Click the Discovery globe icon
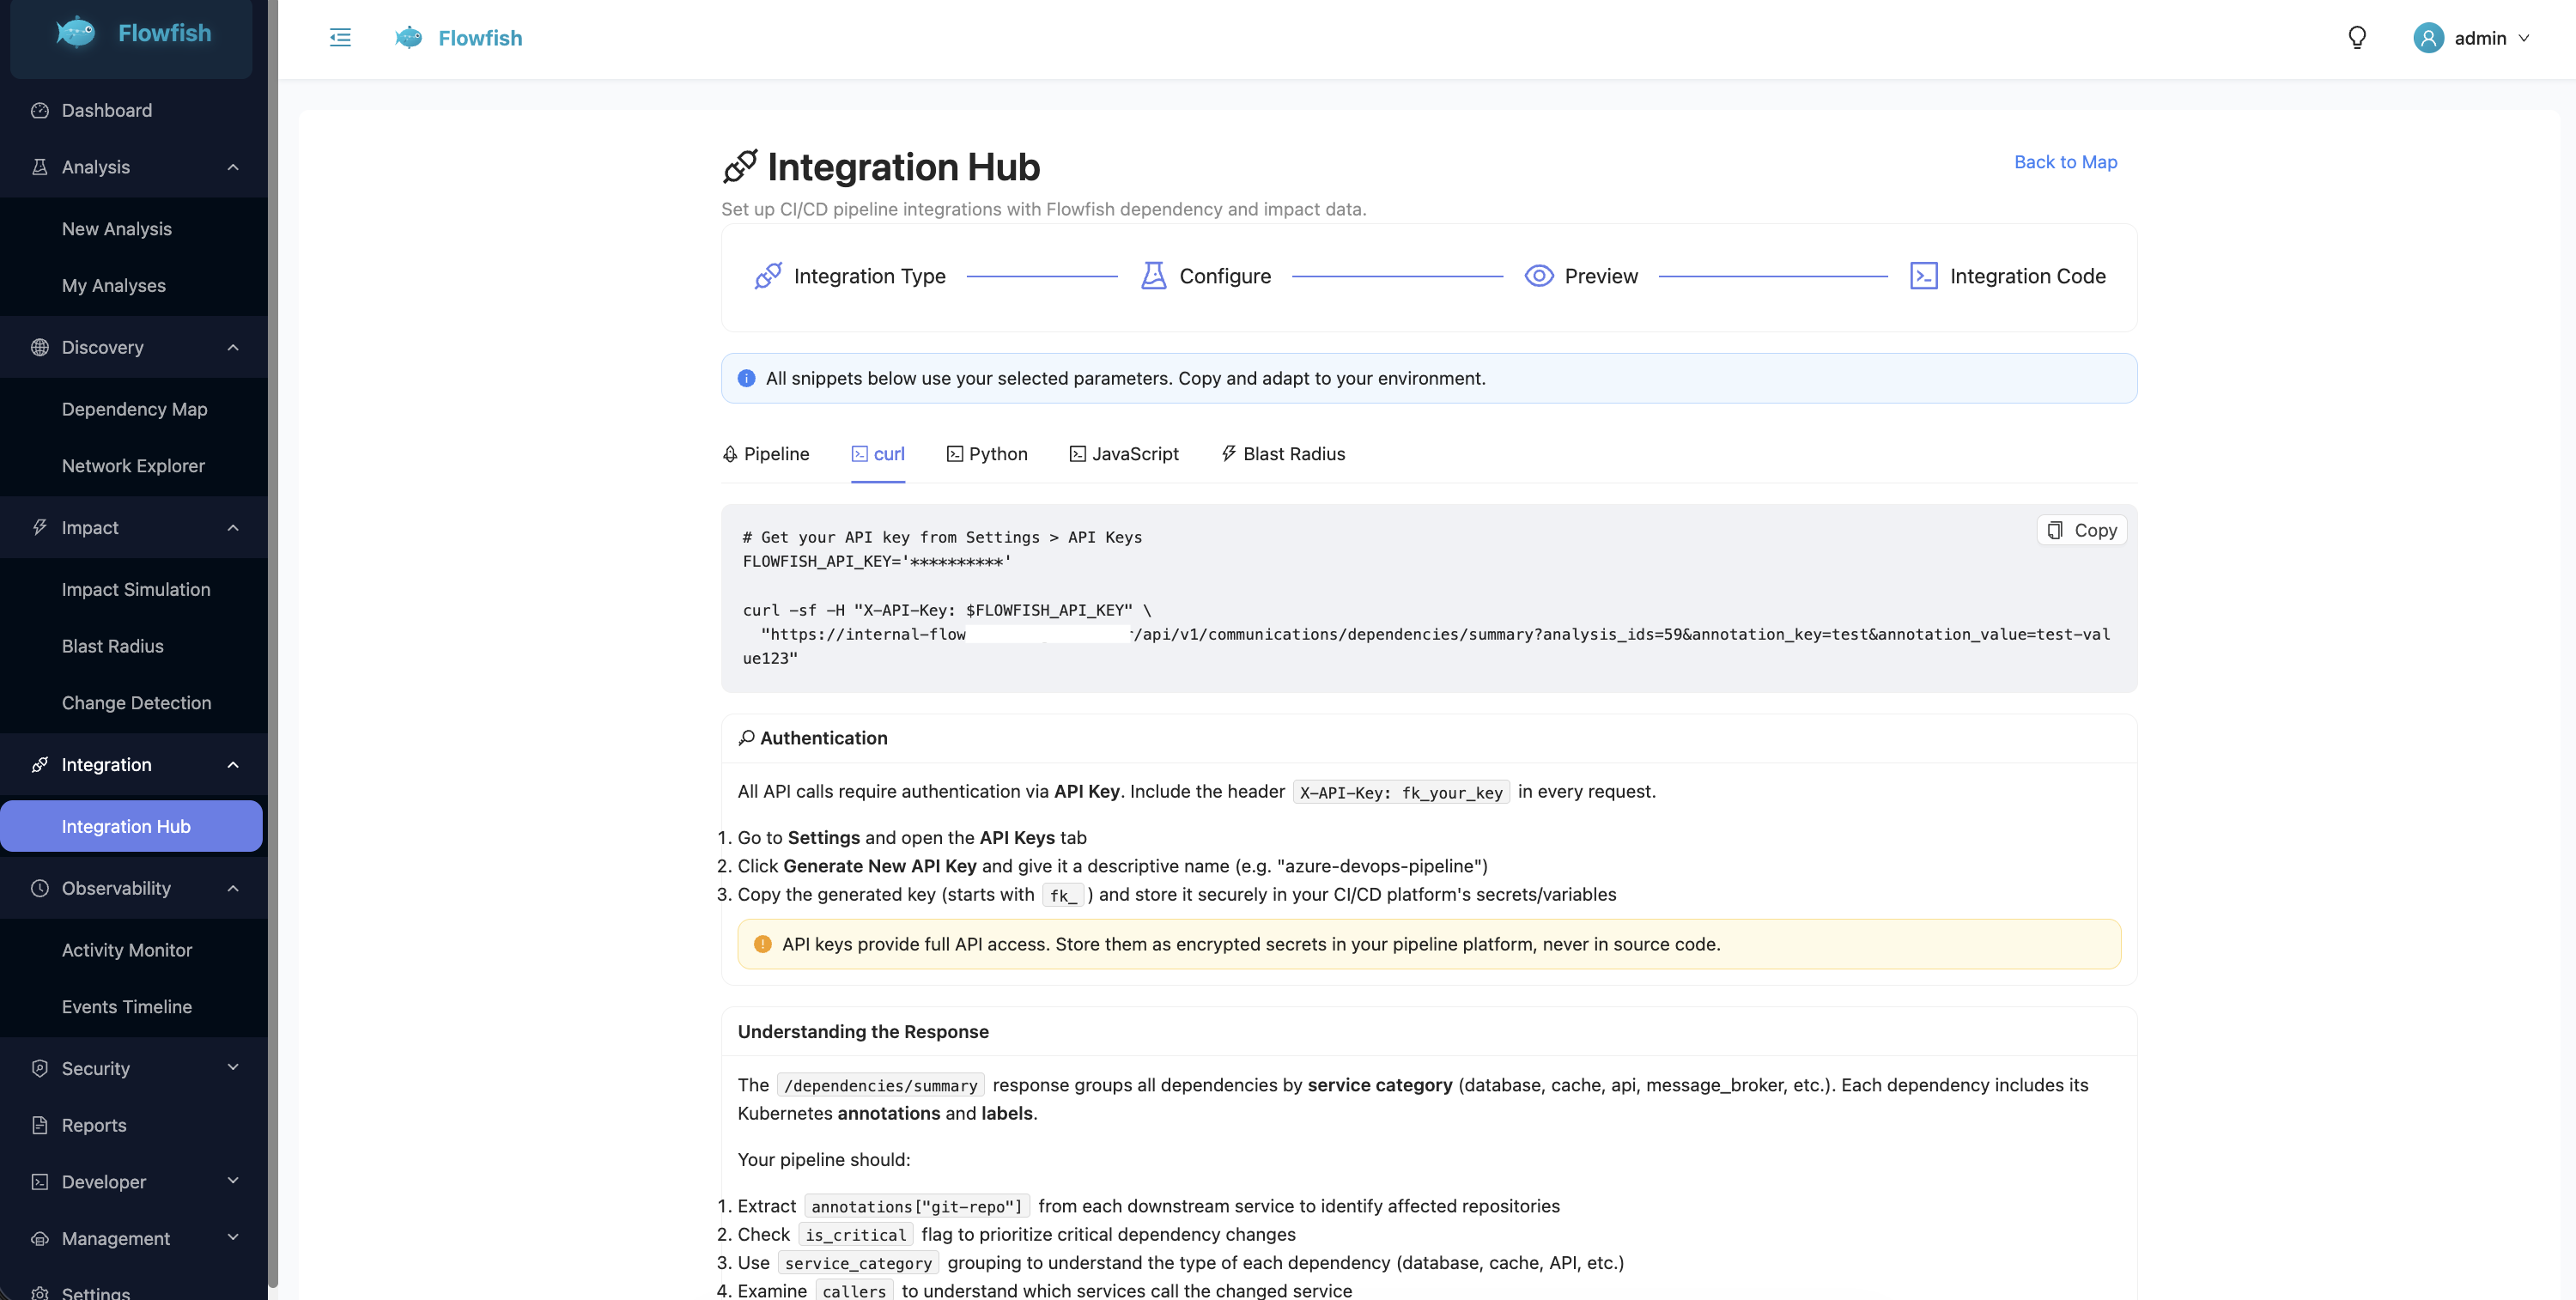 pos(40,347)
